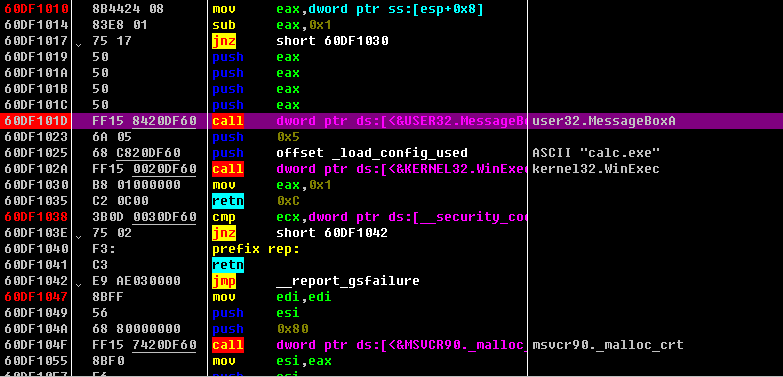Click call to MSVCR90._malloc instruction
The image size is (783, 377).
(x=369, y=345)
